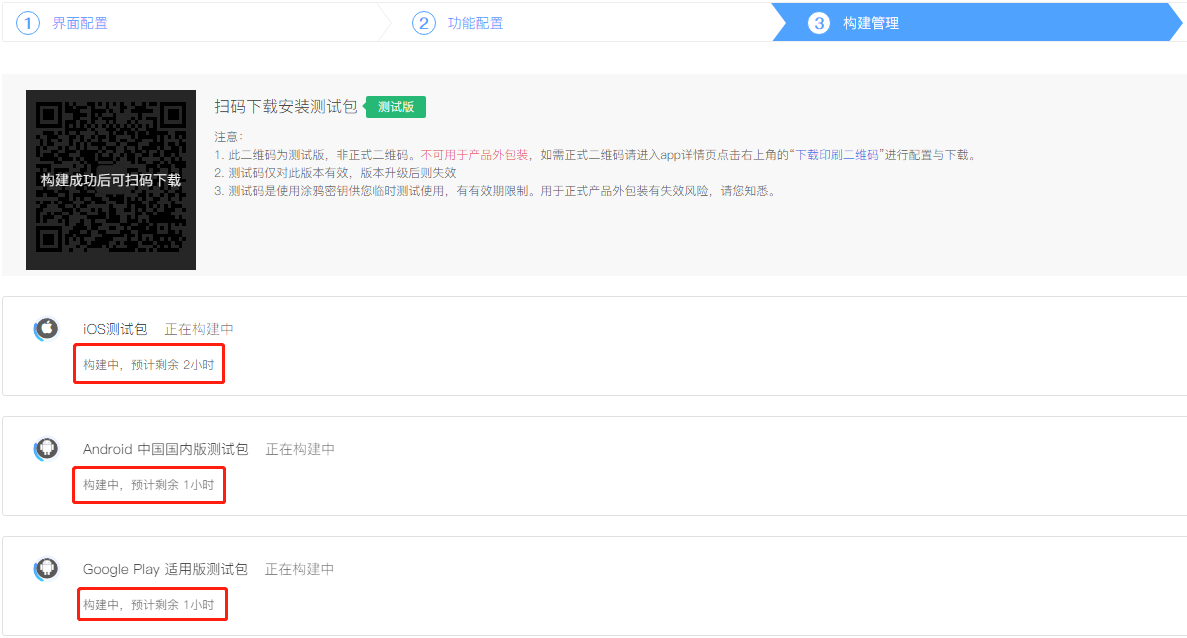
Task: Click Android 中国国内版 status 正在构建中
Action: click(300, 450)
